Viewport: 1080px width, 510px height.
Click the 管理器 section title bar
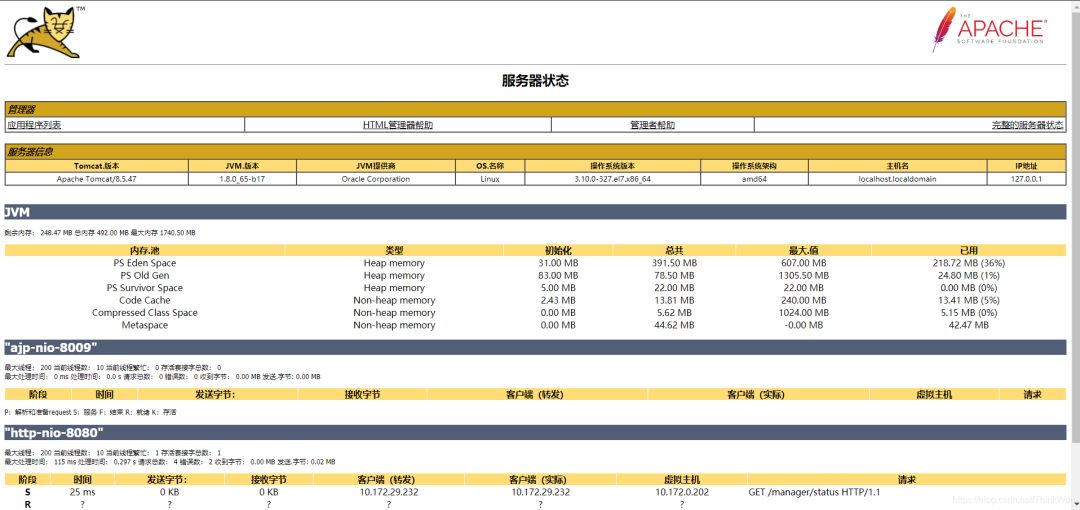pyautogui.click(x=535, y=110)
